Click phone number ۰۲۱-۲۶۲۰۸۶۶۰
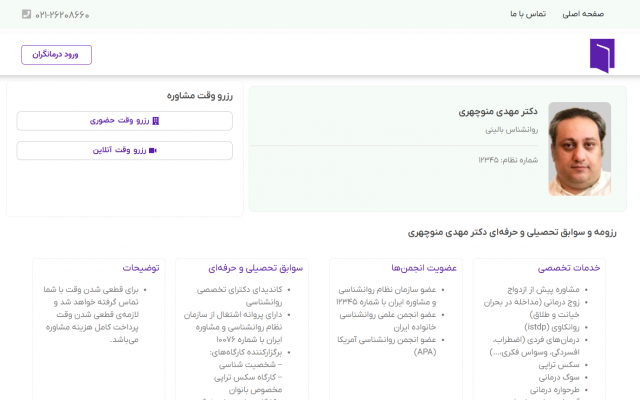The image size is (640, 400). [62, 15]
